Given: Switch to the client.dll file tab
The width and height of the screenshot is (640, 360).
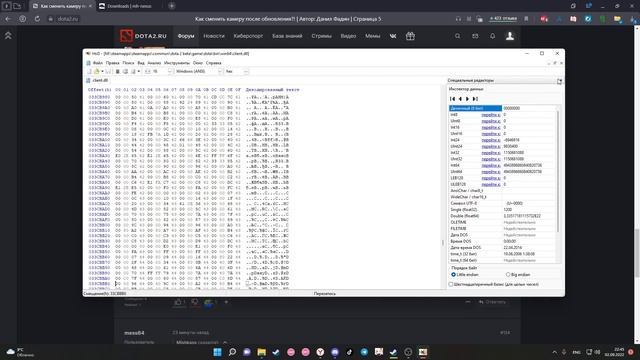Looking at the screenshot, I should tap(98, 80).
